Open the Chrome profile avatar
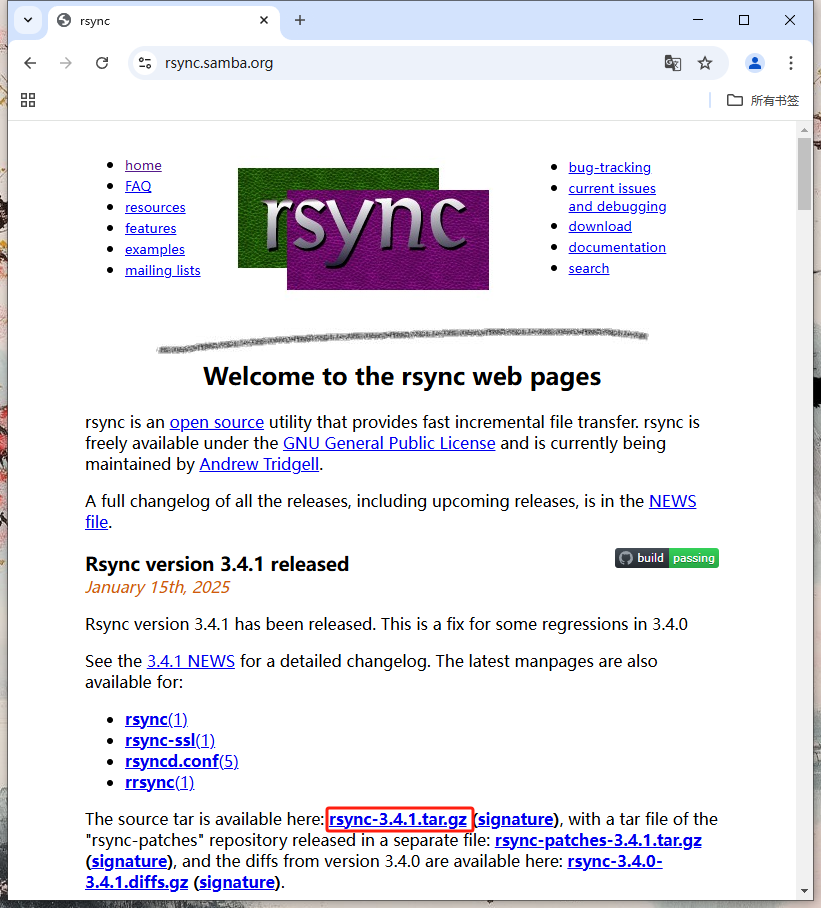This screenshot has width=821, height=908. (755, 63)
